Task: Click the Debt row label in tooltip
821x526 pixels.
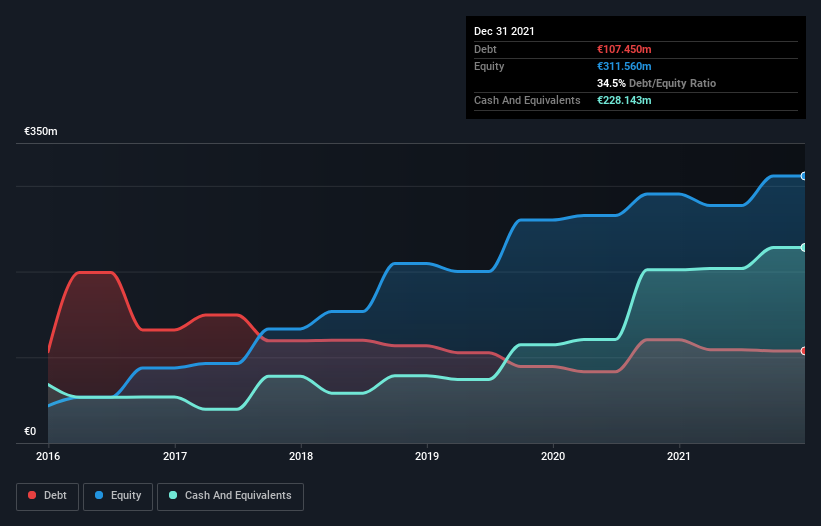Action: coord(485,49)
